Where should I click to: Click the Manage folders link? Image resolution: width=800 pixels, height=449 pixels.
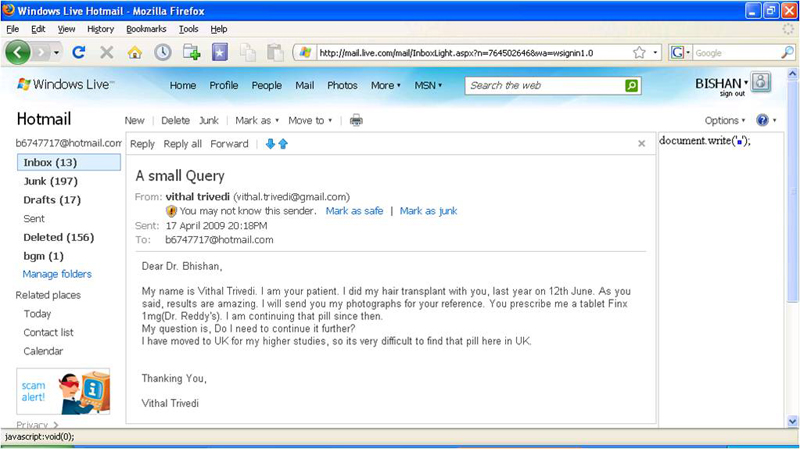click(57, 274)
